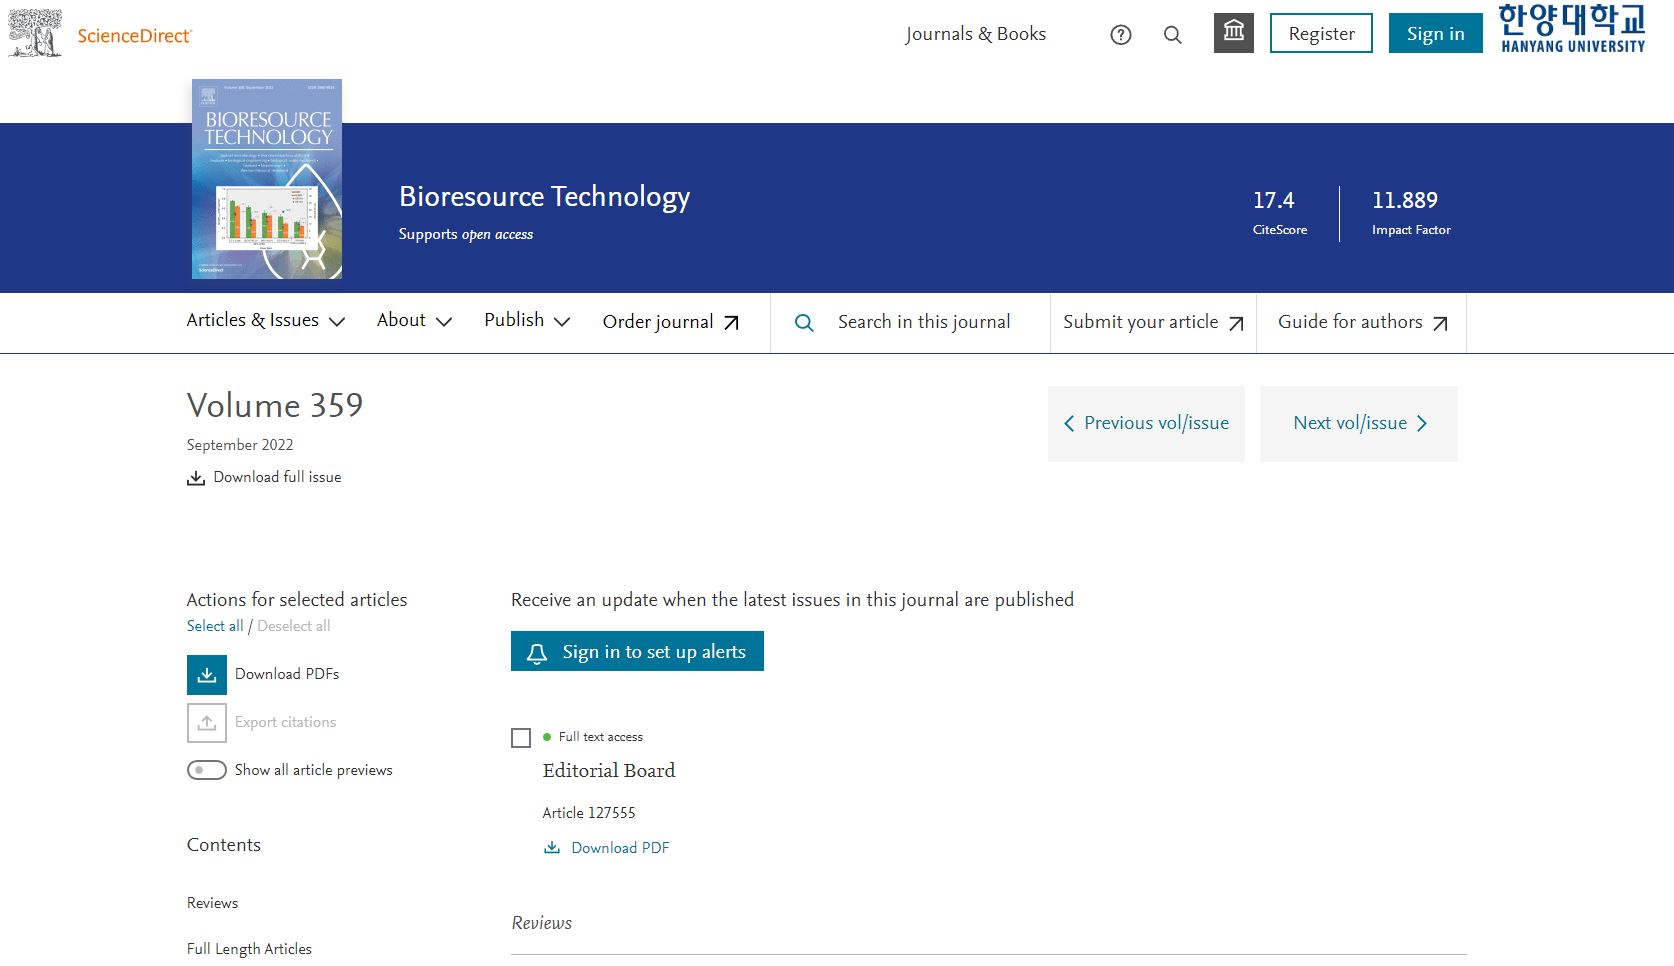Click the Search in this journal field
The height and width of the screenshot is (966, 1674).
pos(924,322)
